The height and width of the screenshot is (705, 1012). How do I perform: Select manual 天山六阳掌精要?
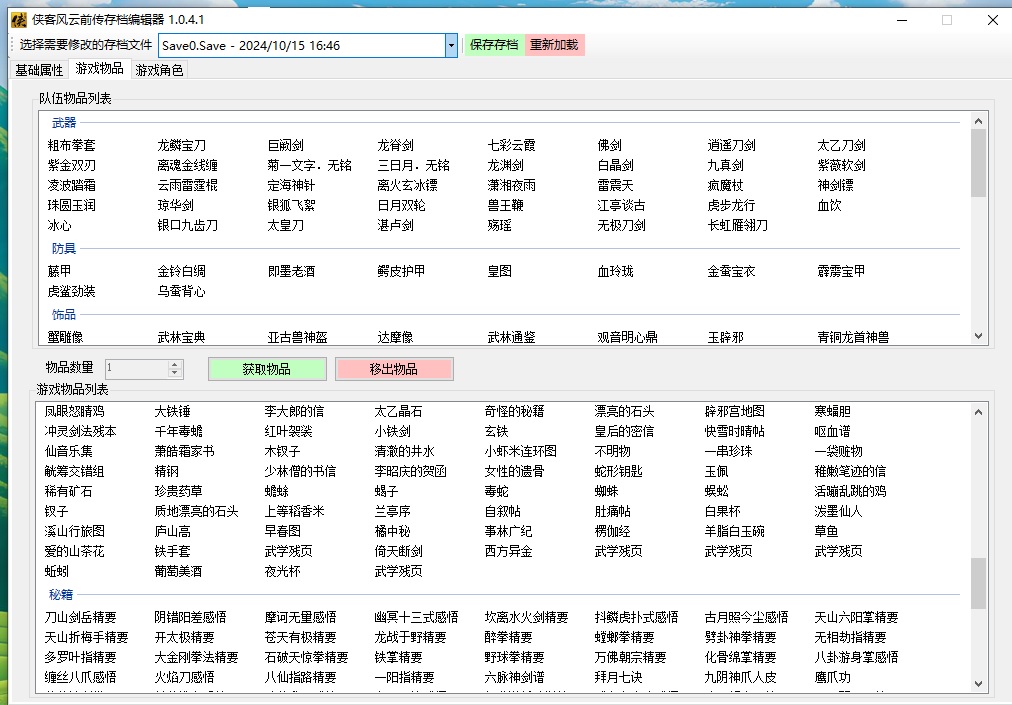[857, 617]
